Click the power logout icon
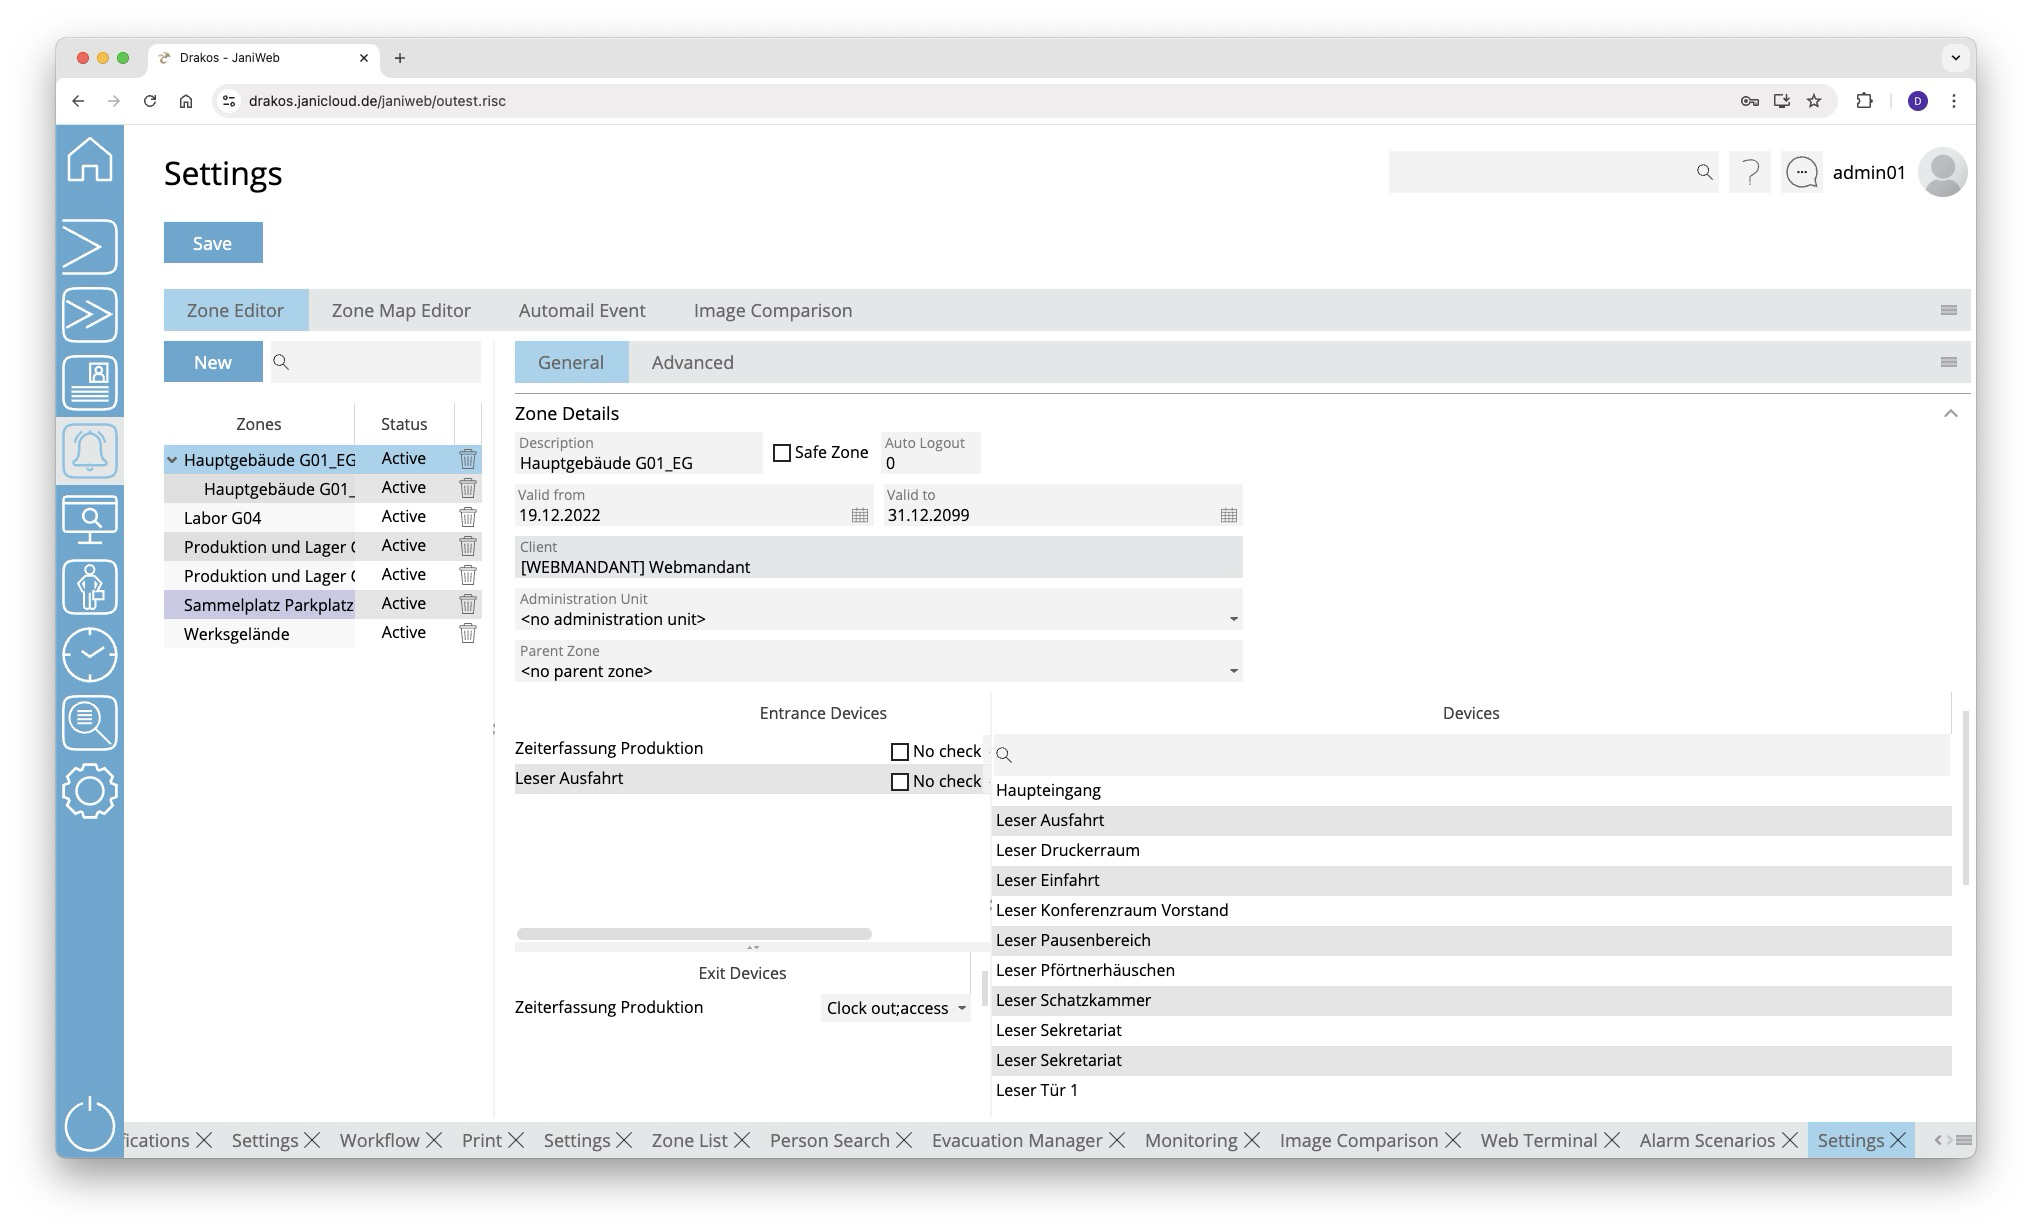The image size is (2032, 1232). tap(90, 1124)
